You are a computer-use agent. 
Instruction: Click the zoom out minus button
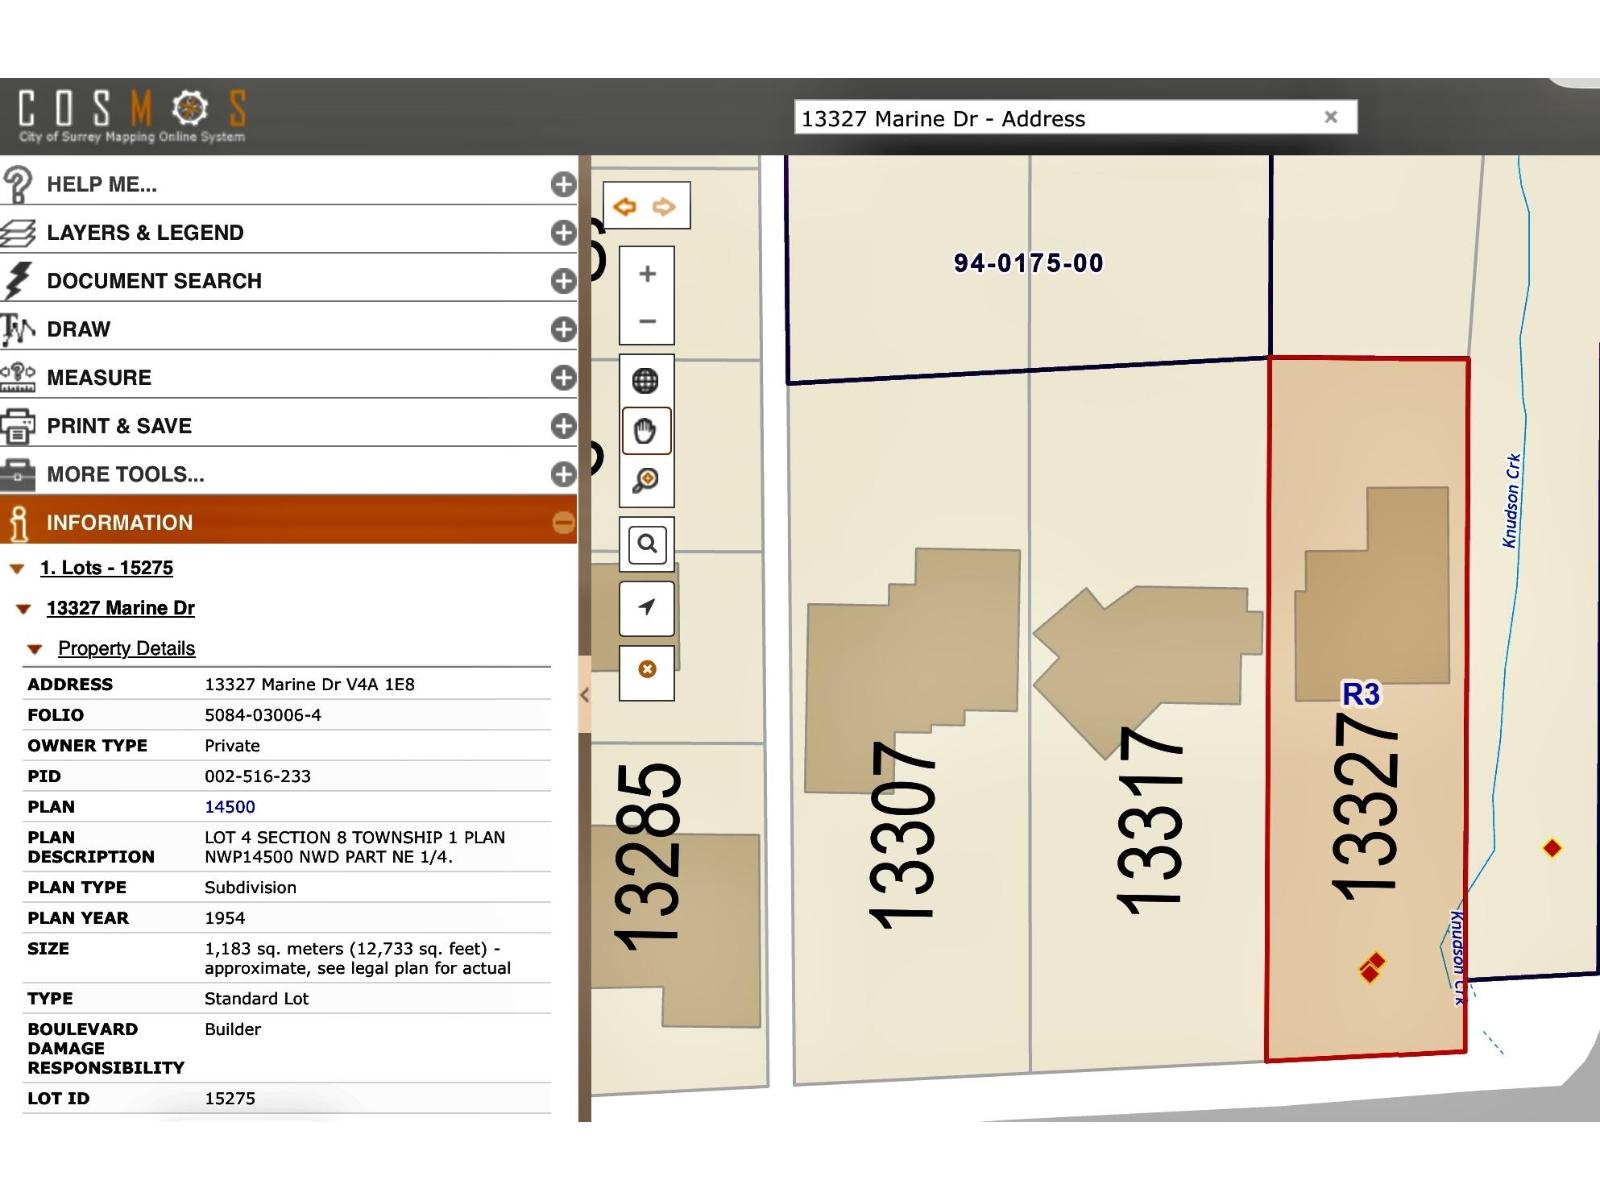647,321
